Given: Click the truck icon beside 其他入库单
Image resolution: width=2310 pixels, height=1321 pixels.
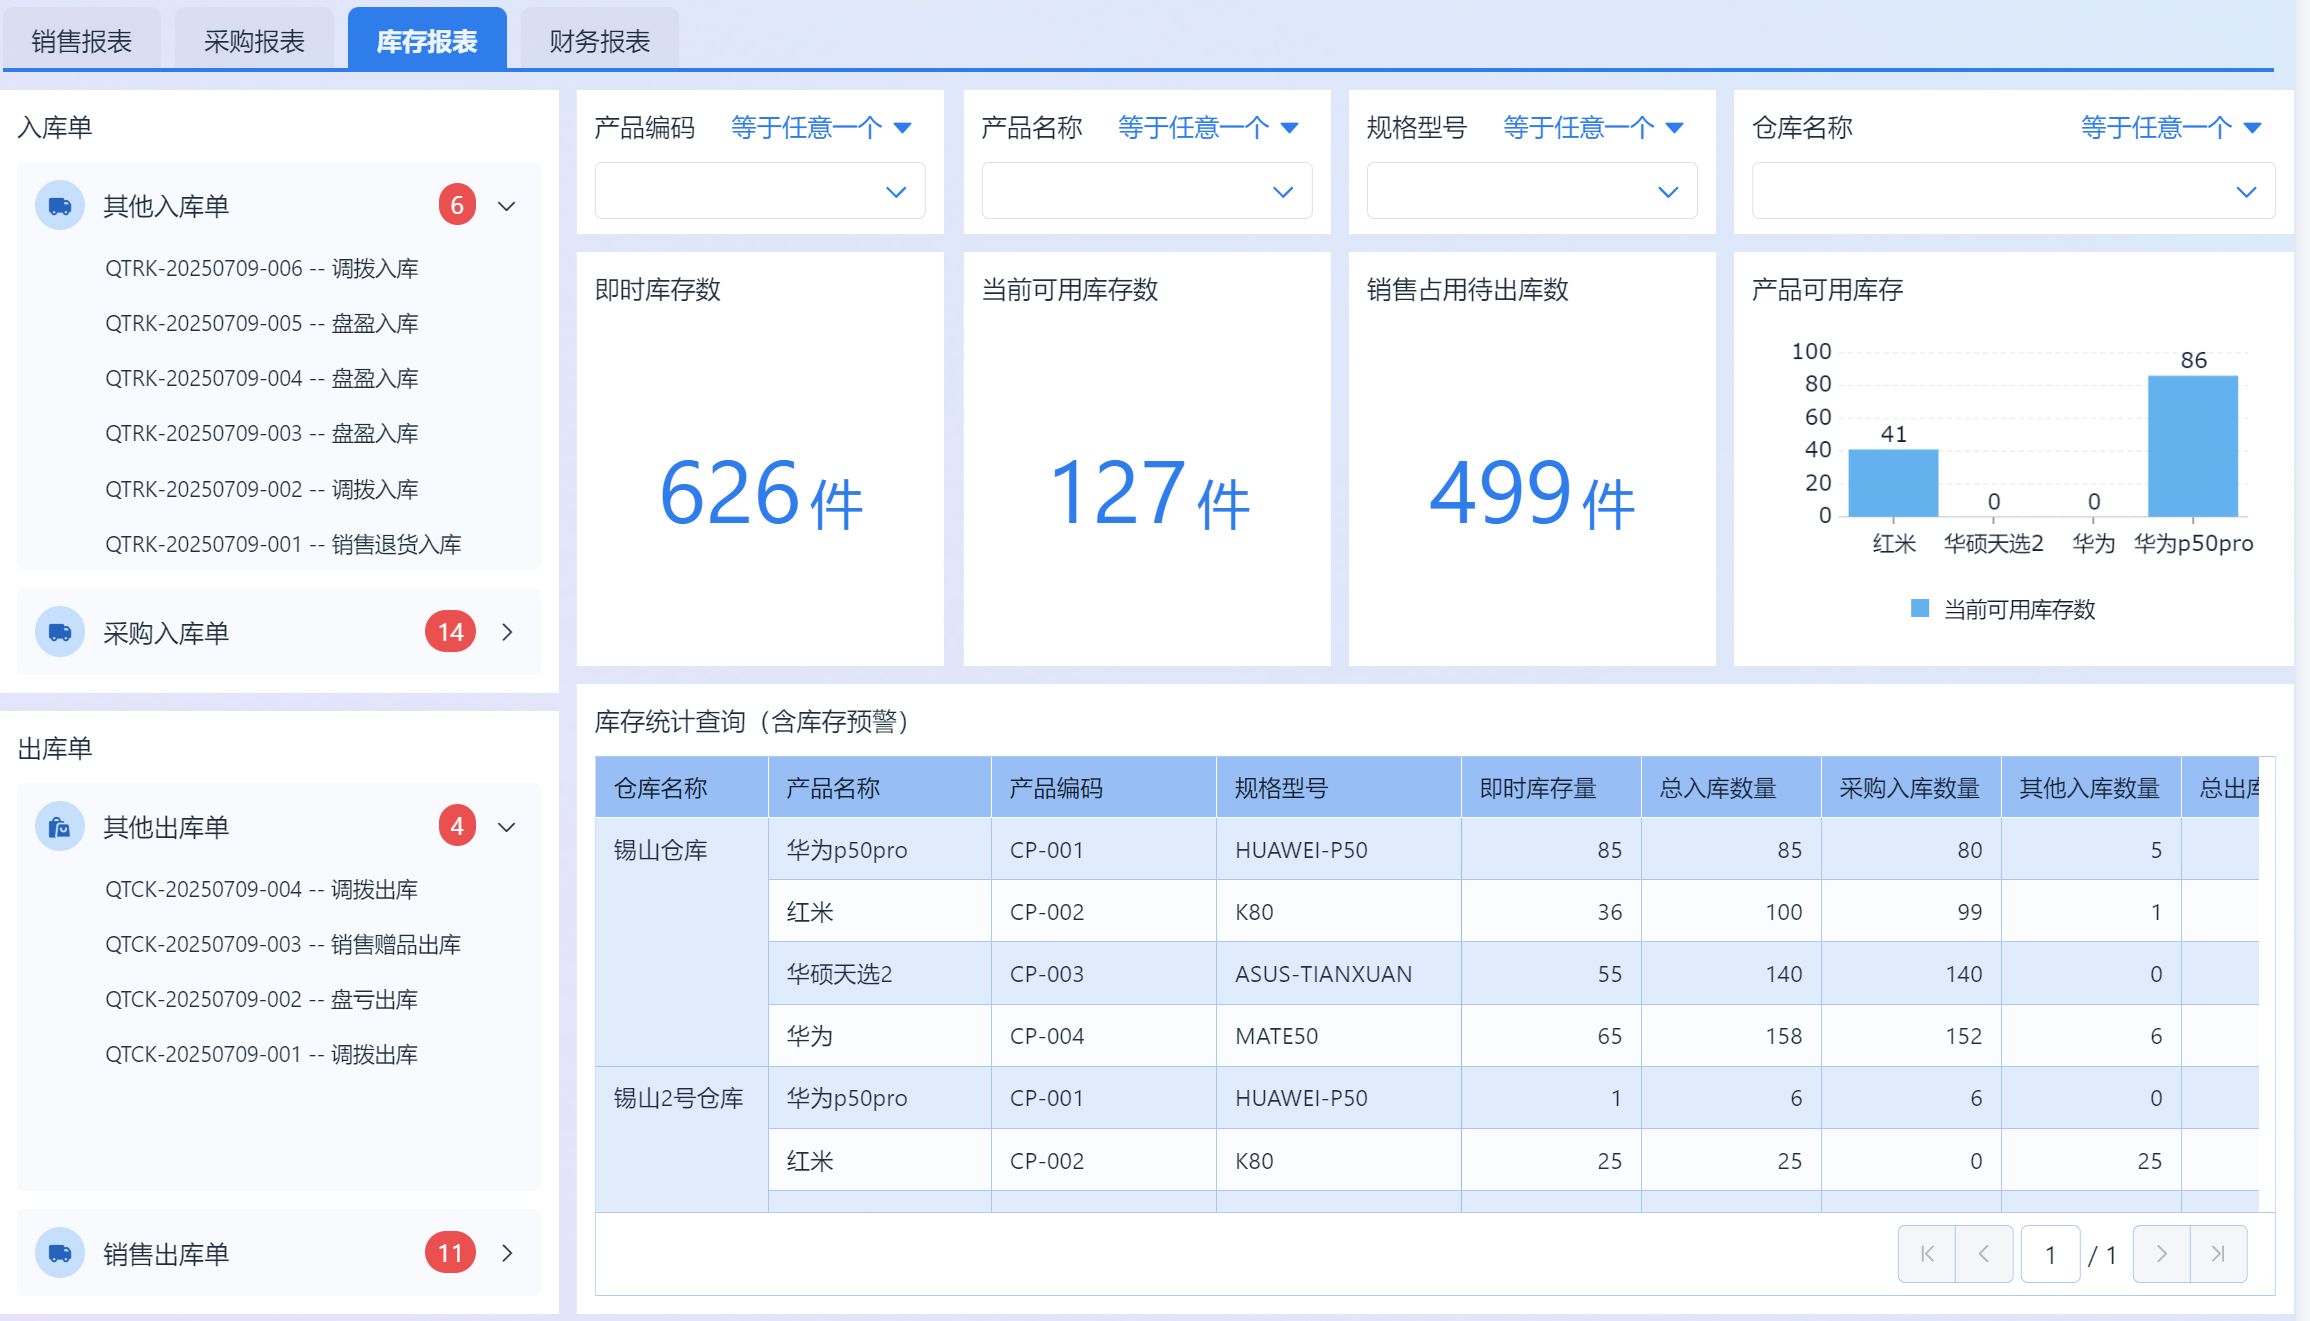Looking at the screenshot, I should 60,206.
